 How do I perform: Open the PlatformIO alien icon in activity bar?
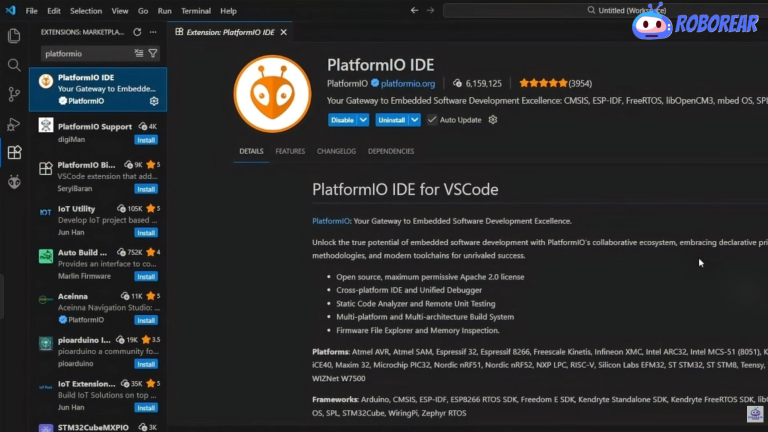click(14, 182)
